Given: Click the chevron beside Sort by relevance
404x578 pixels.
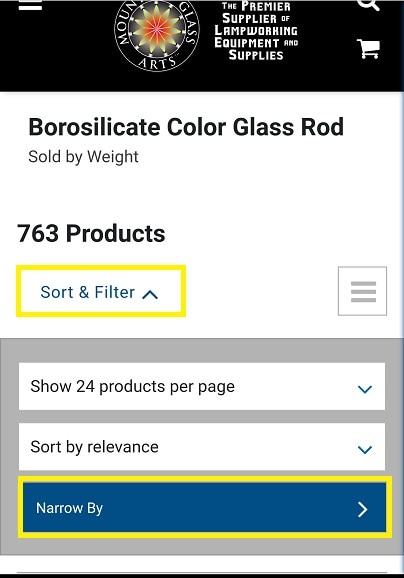Looking at the screenshot, I should point(365,449).
